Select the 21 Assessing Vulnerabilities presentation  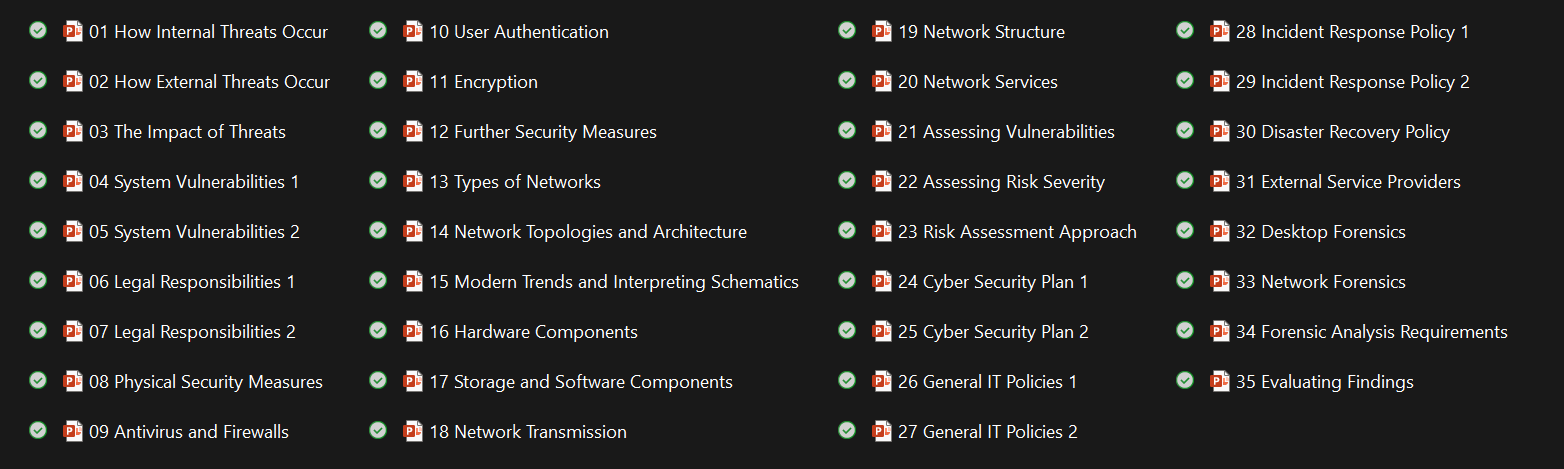coord(1006,132)
